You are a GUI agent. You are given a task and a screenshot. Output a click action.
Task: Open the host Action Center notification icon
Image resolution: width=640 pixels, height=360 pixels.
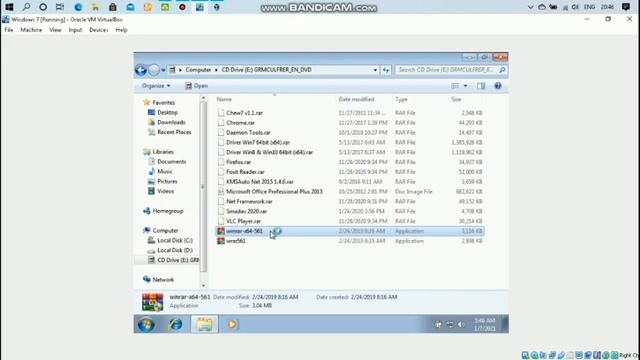pos(626,7)
